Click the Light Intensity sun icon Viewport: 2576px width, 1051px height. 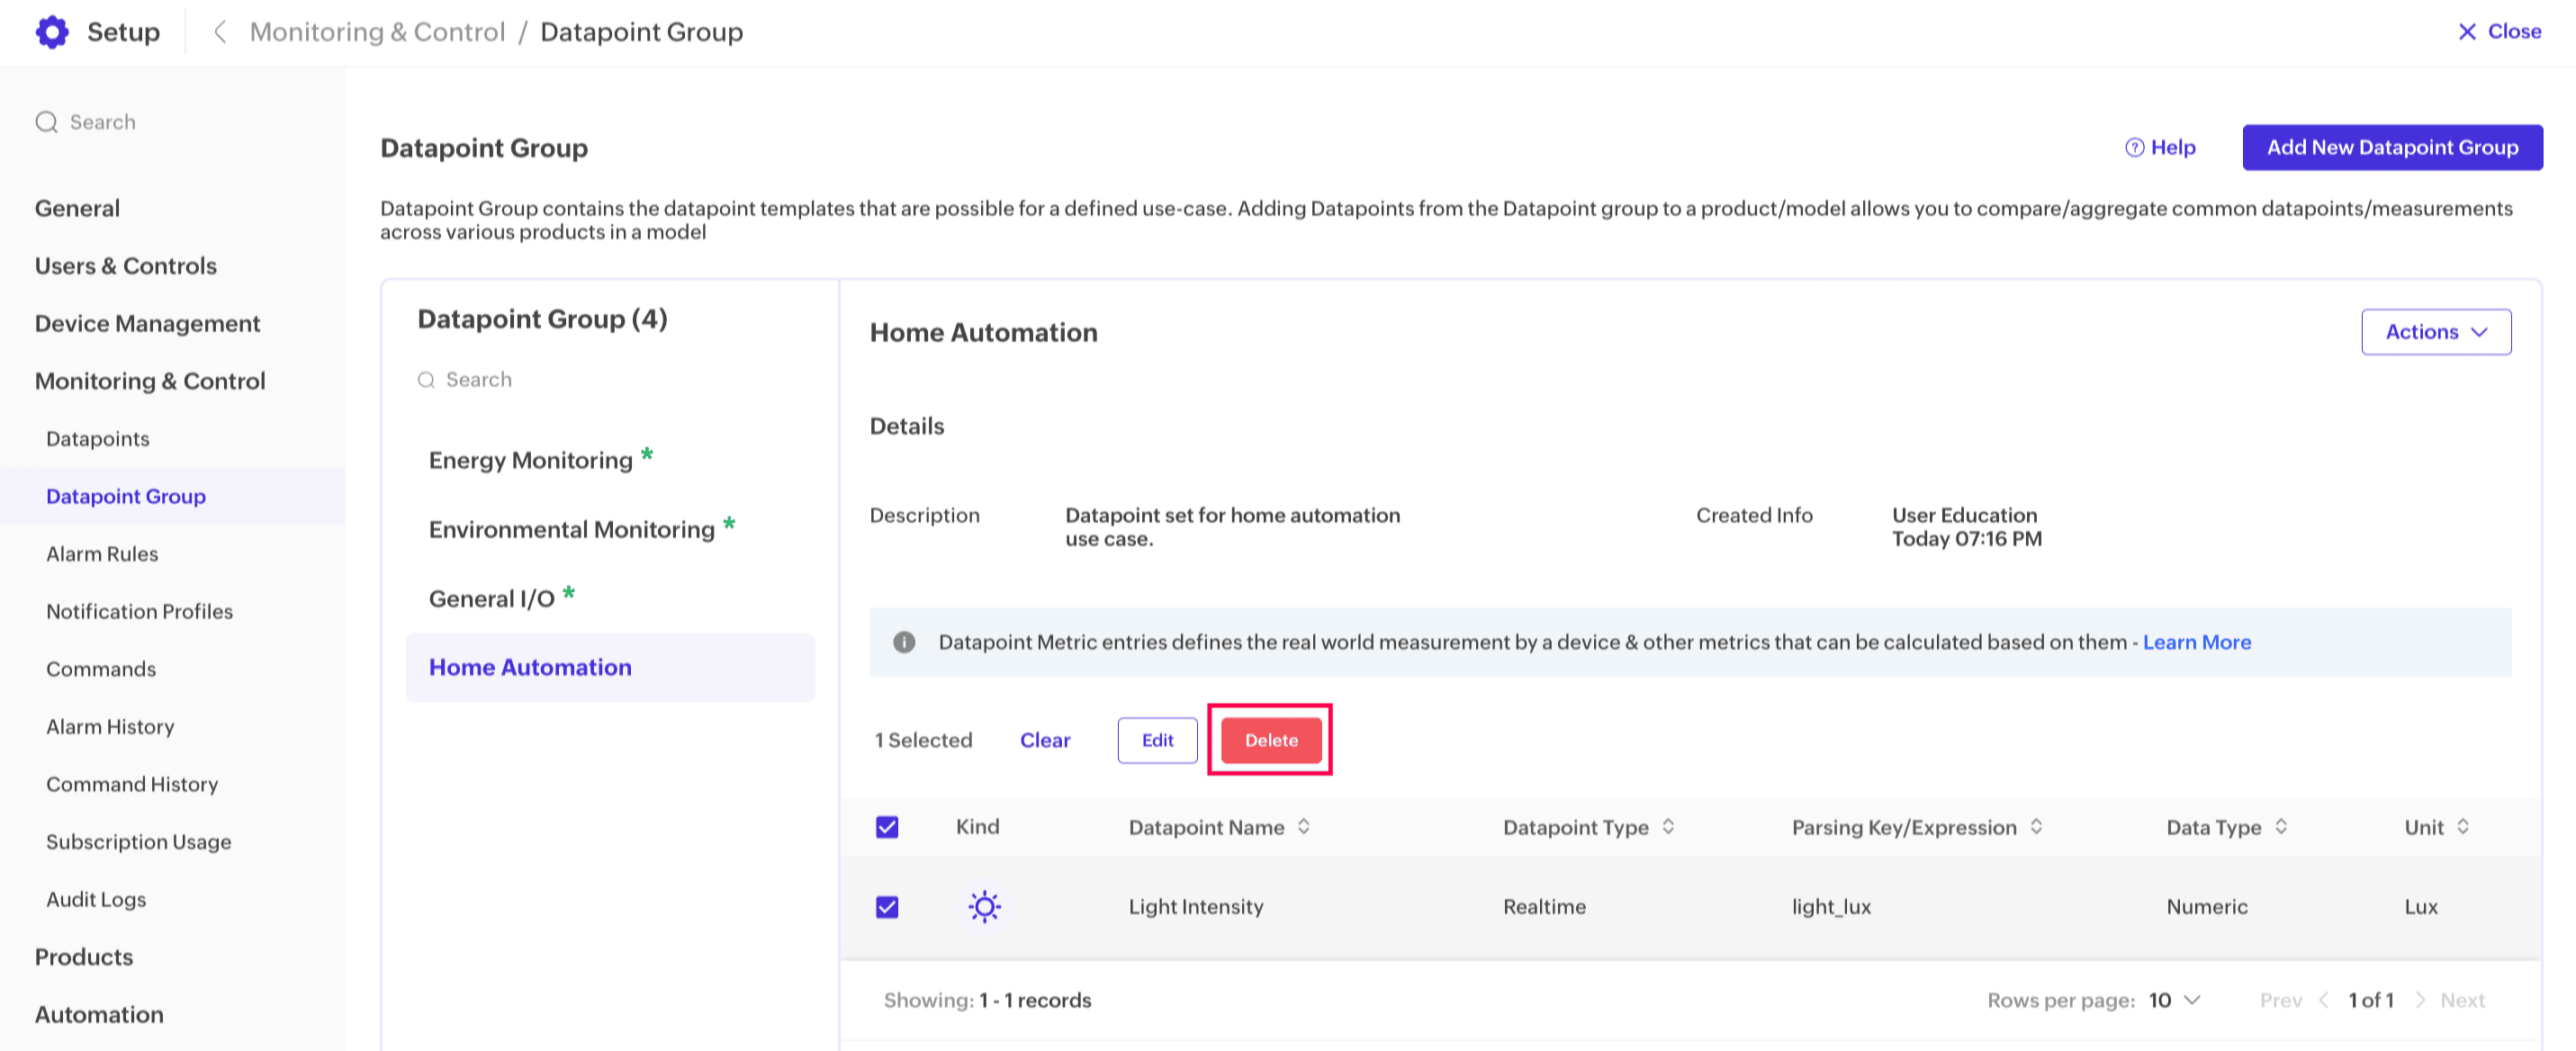coord(984,906)
